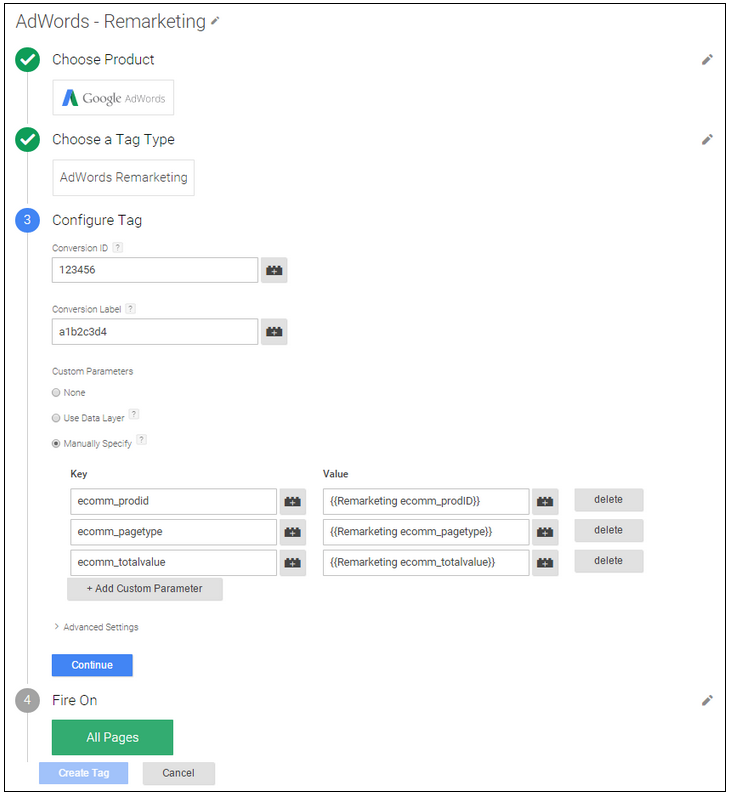Insert variable into ecomm_pagetype key field
The height and width of the screenshot is (794, 730).
click(x=293, y=532)
